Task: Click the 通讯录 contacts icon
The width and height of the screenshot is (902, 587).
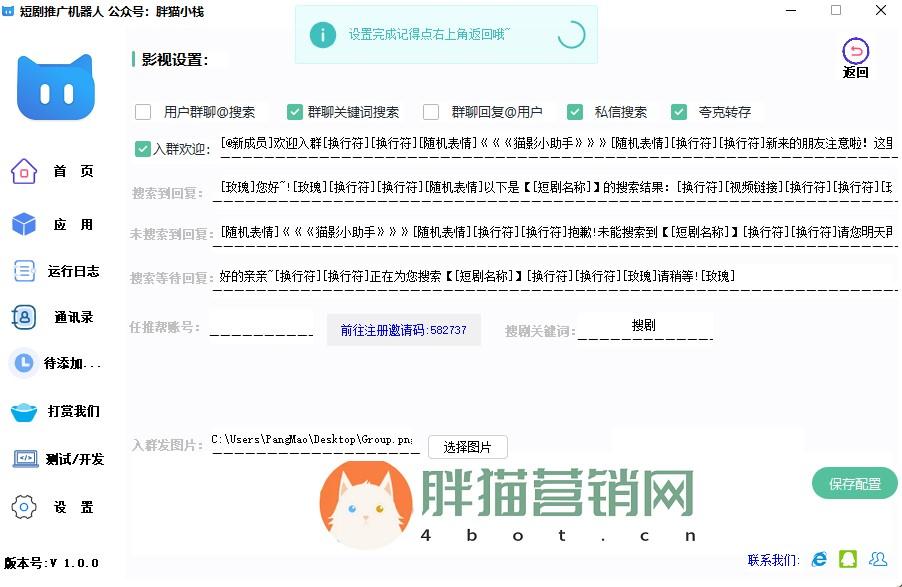Action: pyautogui.click(x=22, y=318)
